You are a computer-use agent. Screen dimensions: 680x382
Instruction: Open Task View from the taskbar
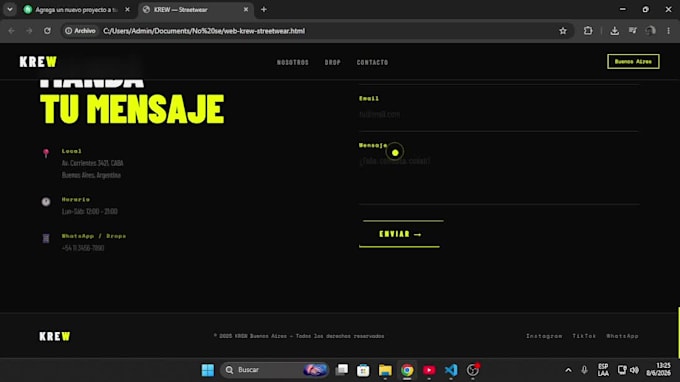[342, 370]
